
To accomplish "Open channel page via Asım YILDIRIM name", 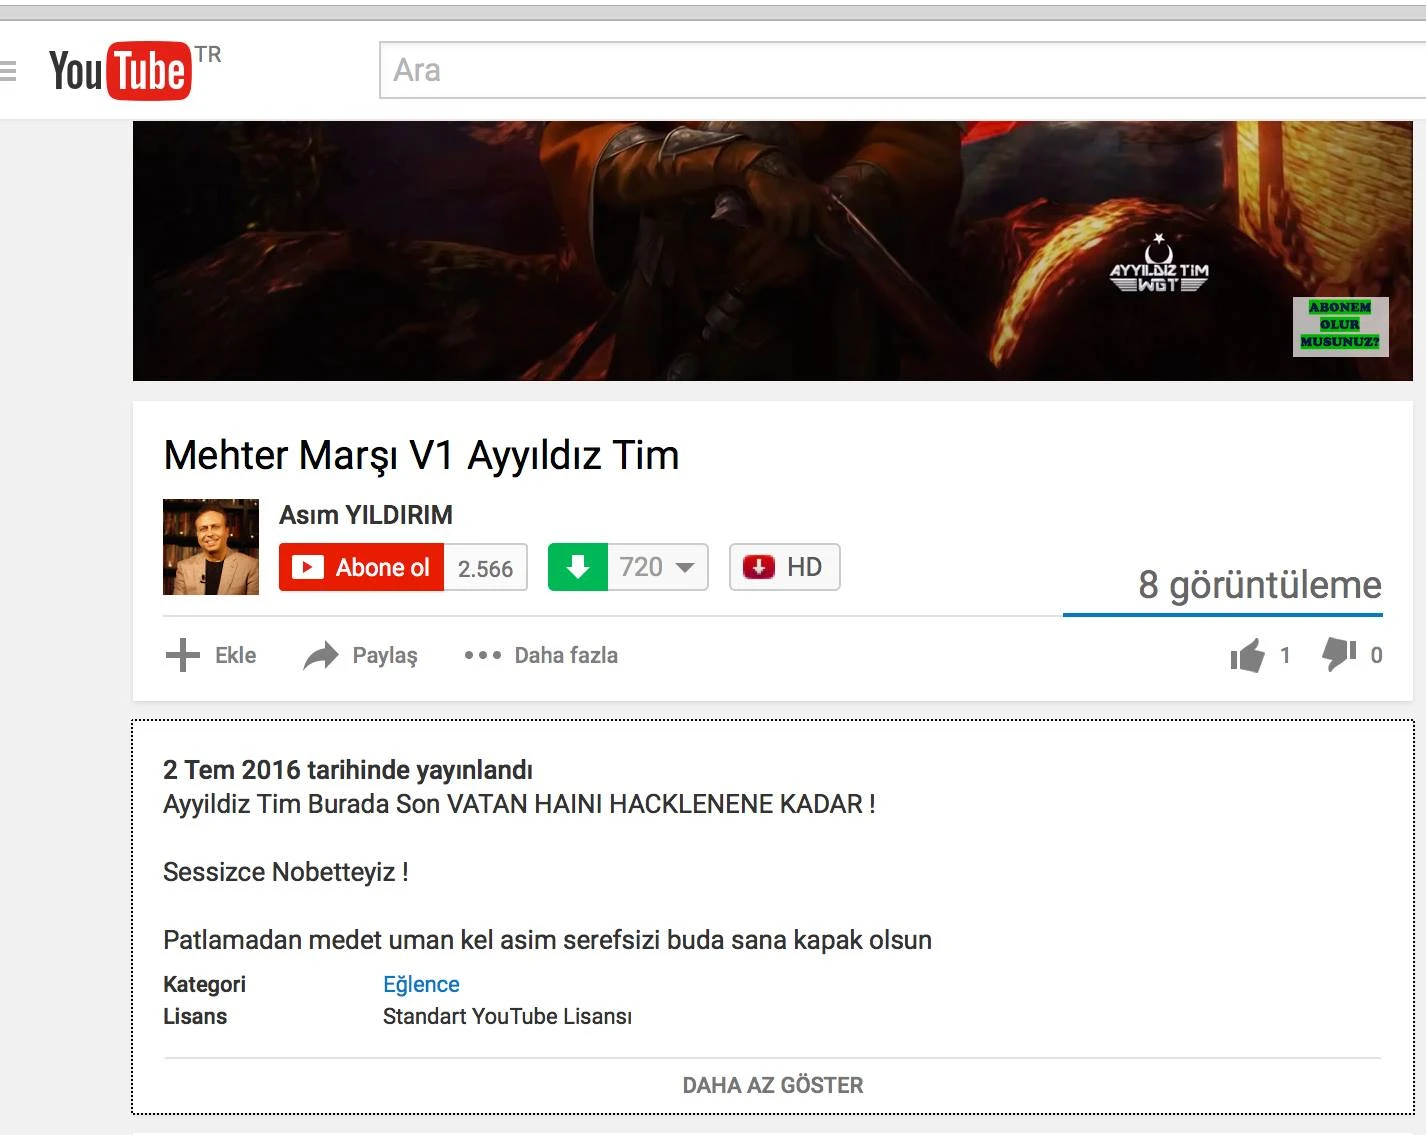I will (366, 514).
